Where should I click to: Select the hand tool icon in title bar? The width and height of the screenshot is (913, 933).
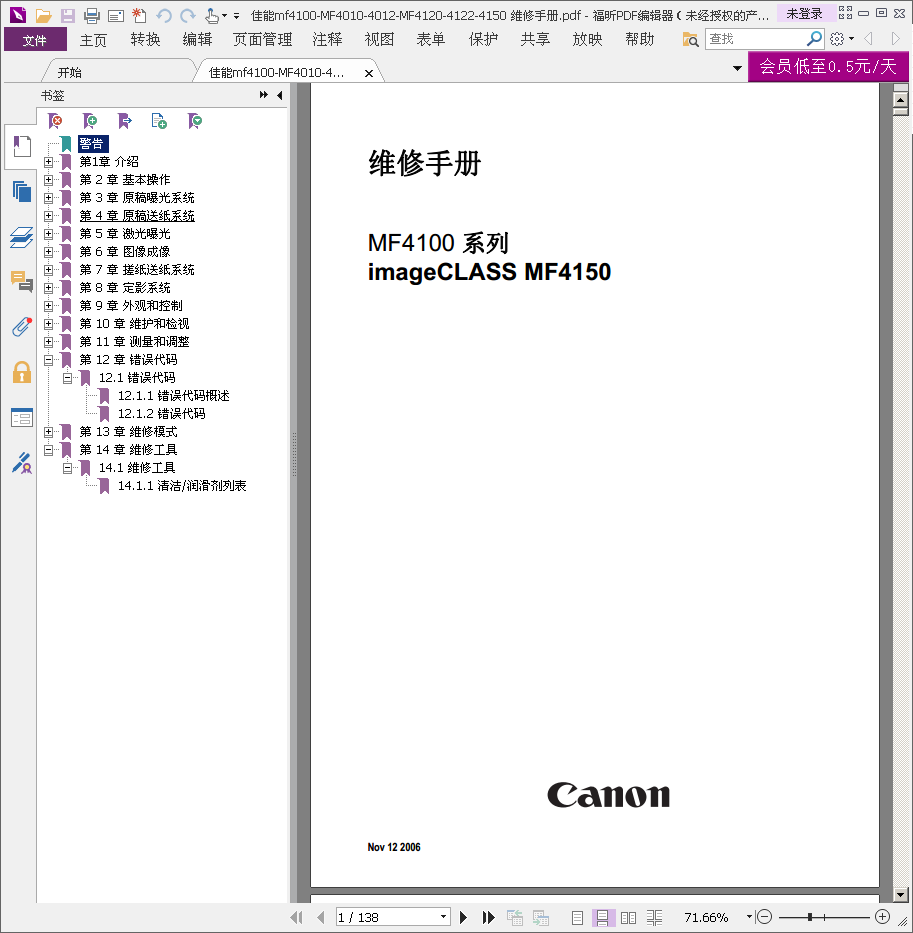pos(211,15)
